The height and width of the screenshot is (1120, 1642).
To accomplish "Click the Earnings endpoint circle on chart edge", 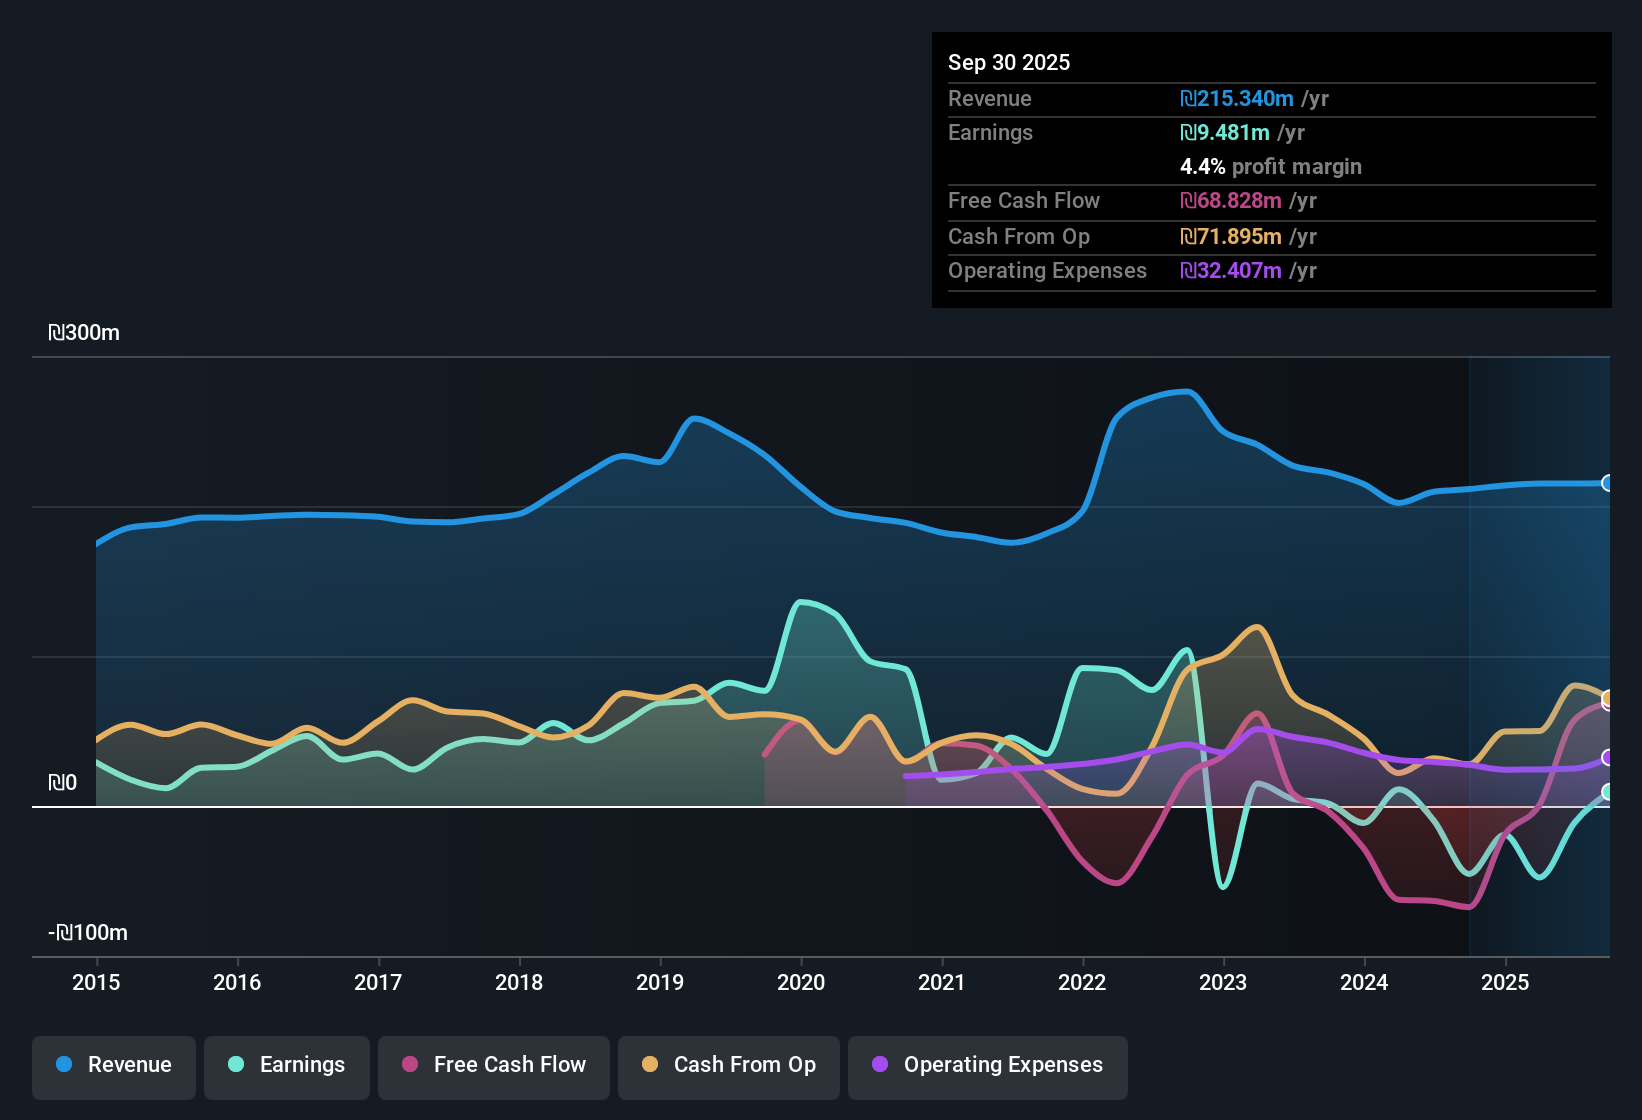I will [1607, 793].
